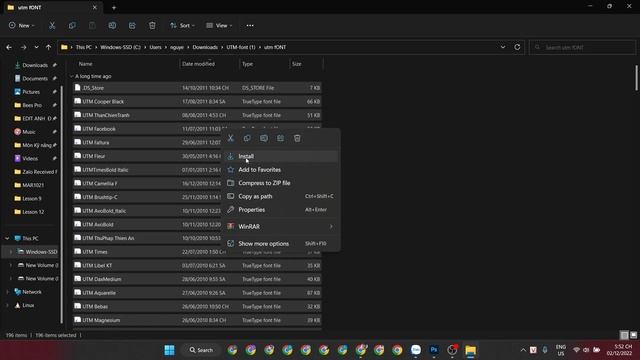Open File Explorer from the taskbar
The width and height of the screenshot is (640, 360).
pyautogui.click(x=471, y=350)
